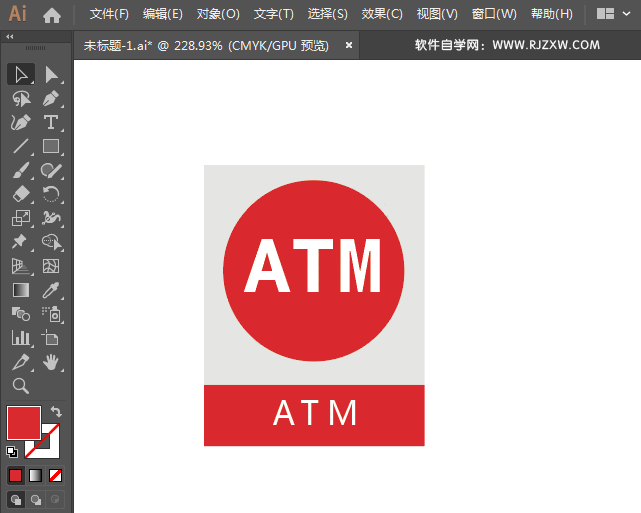
Task: Open the 视图(V) menu
Action: click(437, 14)
